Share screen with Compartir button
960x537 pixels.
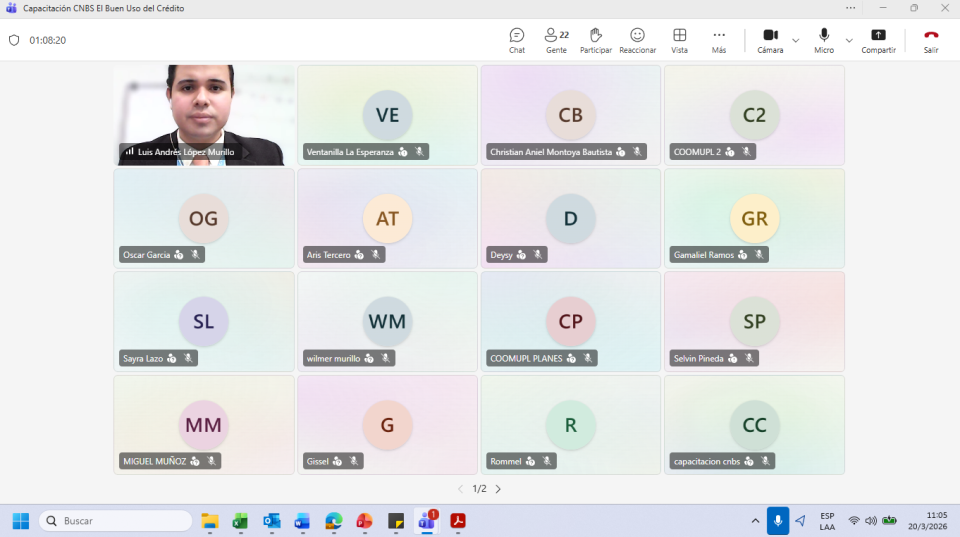click(x=878, y=40)
